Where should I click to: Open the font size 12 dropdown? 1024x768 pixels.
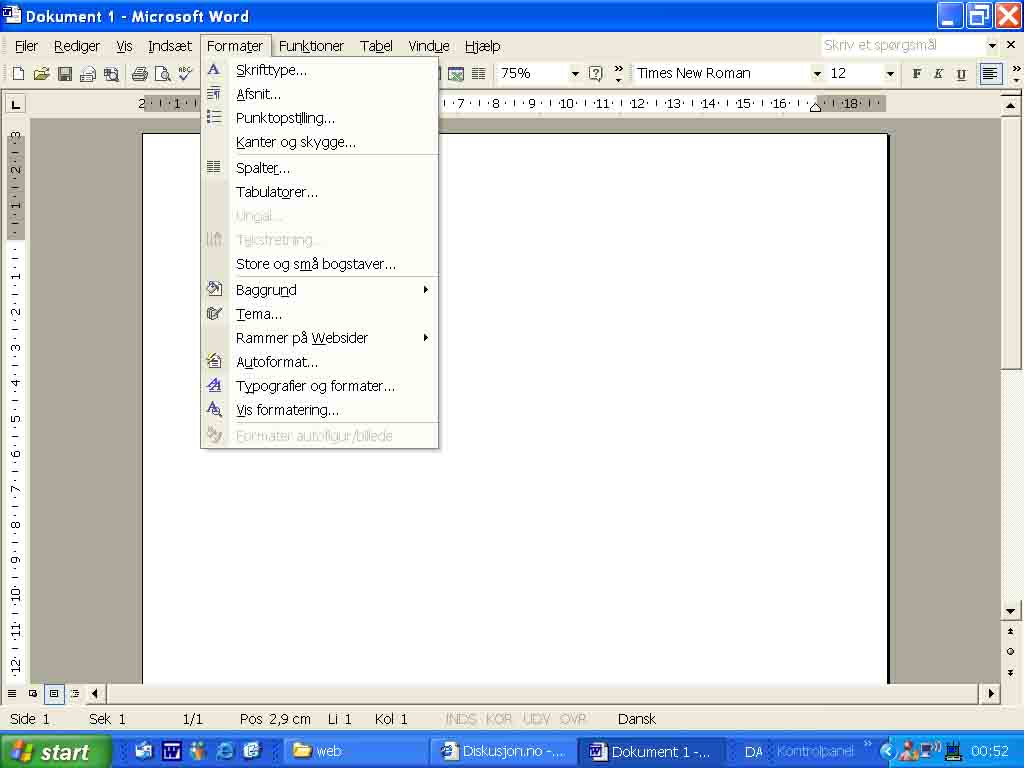889,74
